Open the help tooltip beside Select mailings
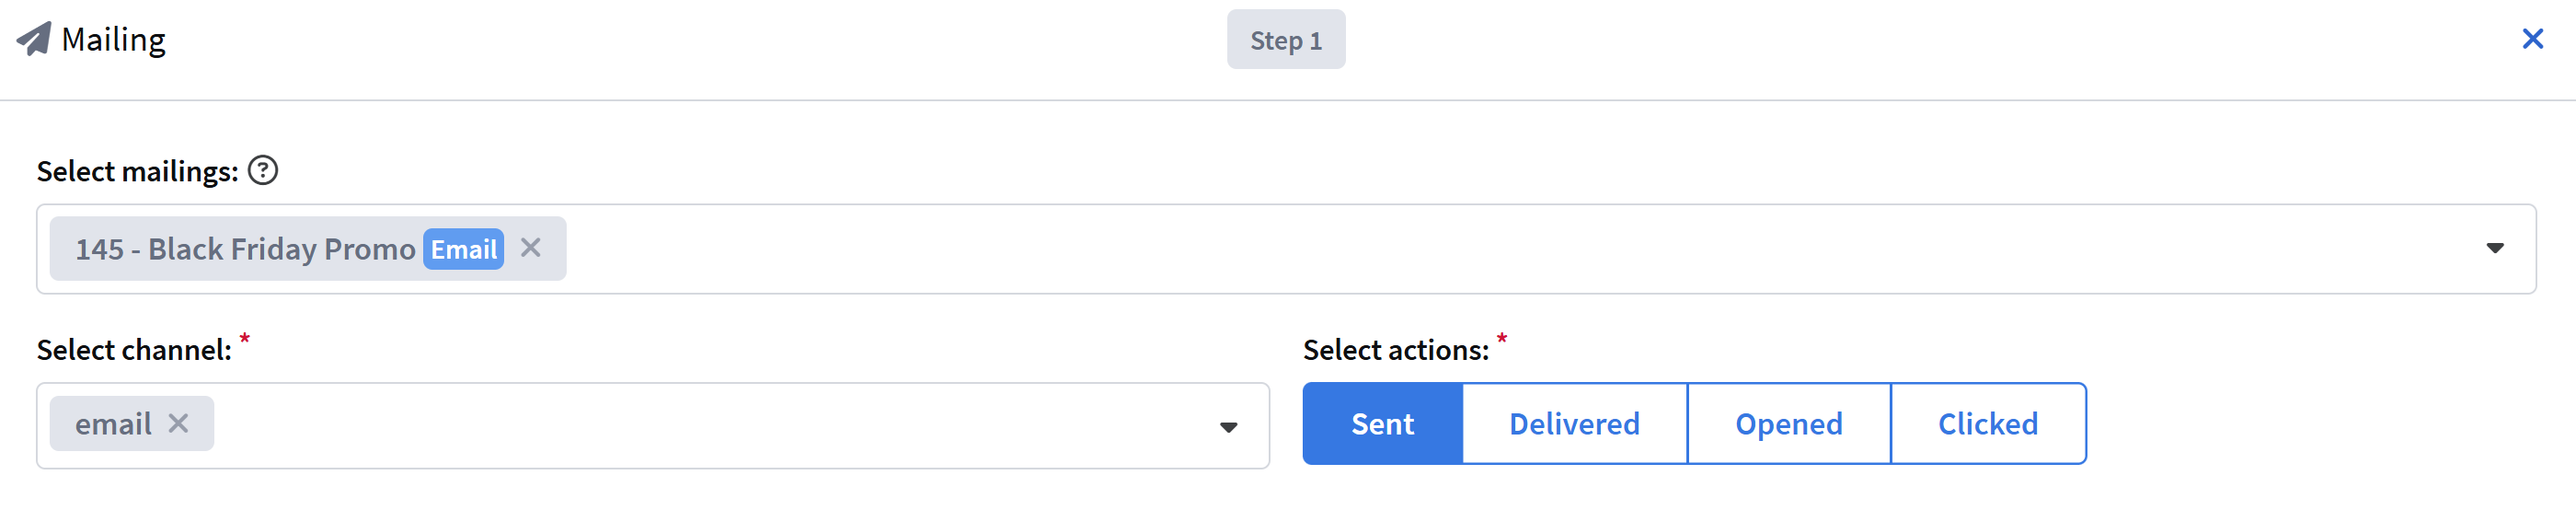This screenshot has height=510, width=2576. 263,171
